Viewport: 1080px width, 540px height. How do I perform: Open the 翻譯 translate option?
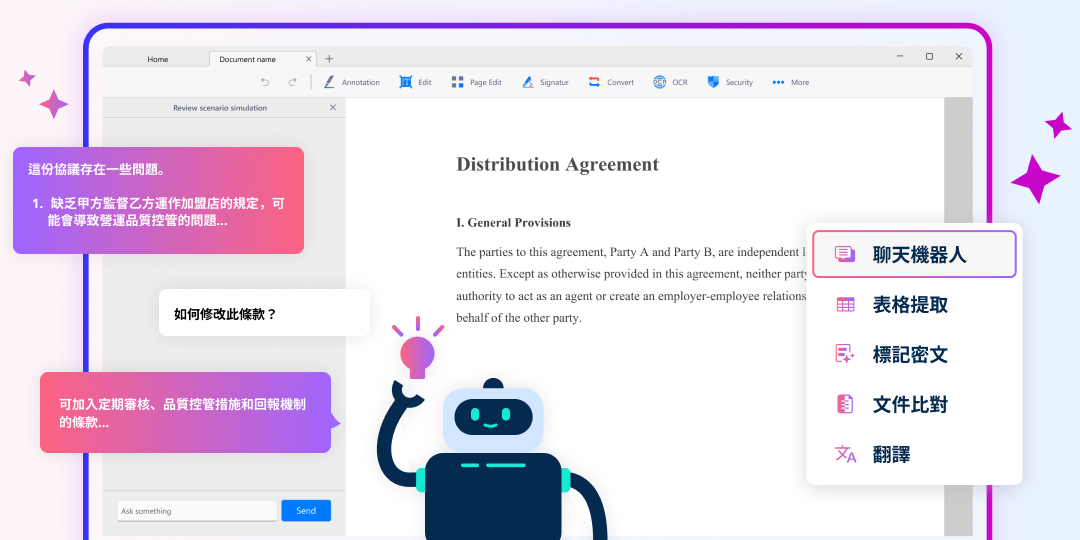click(890, 455)
